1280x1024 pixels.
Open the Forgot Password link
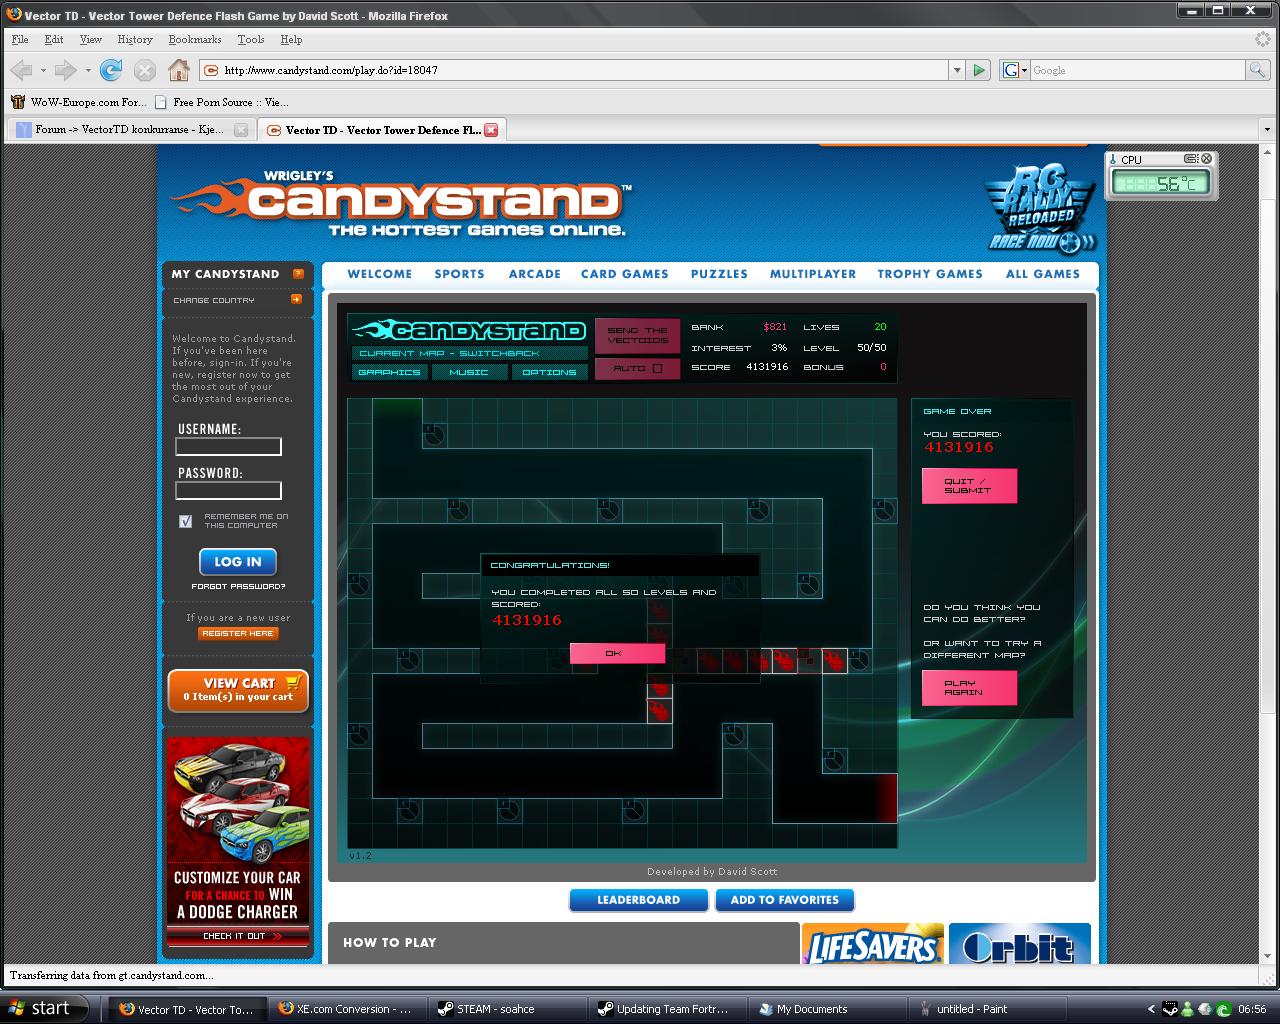(x=238, y=587)
